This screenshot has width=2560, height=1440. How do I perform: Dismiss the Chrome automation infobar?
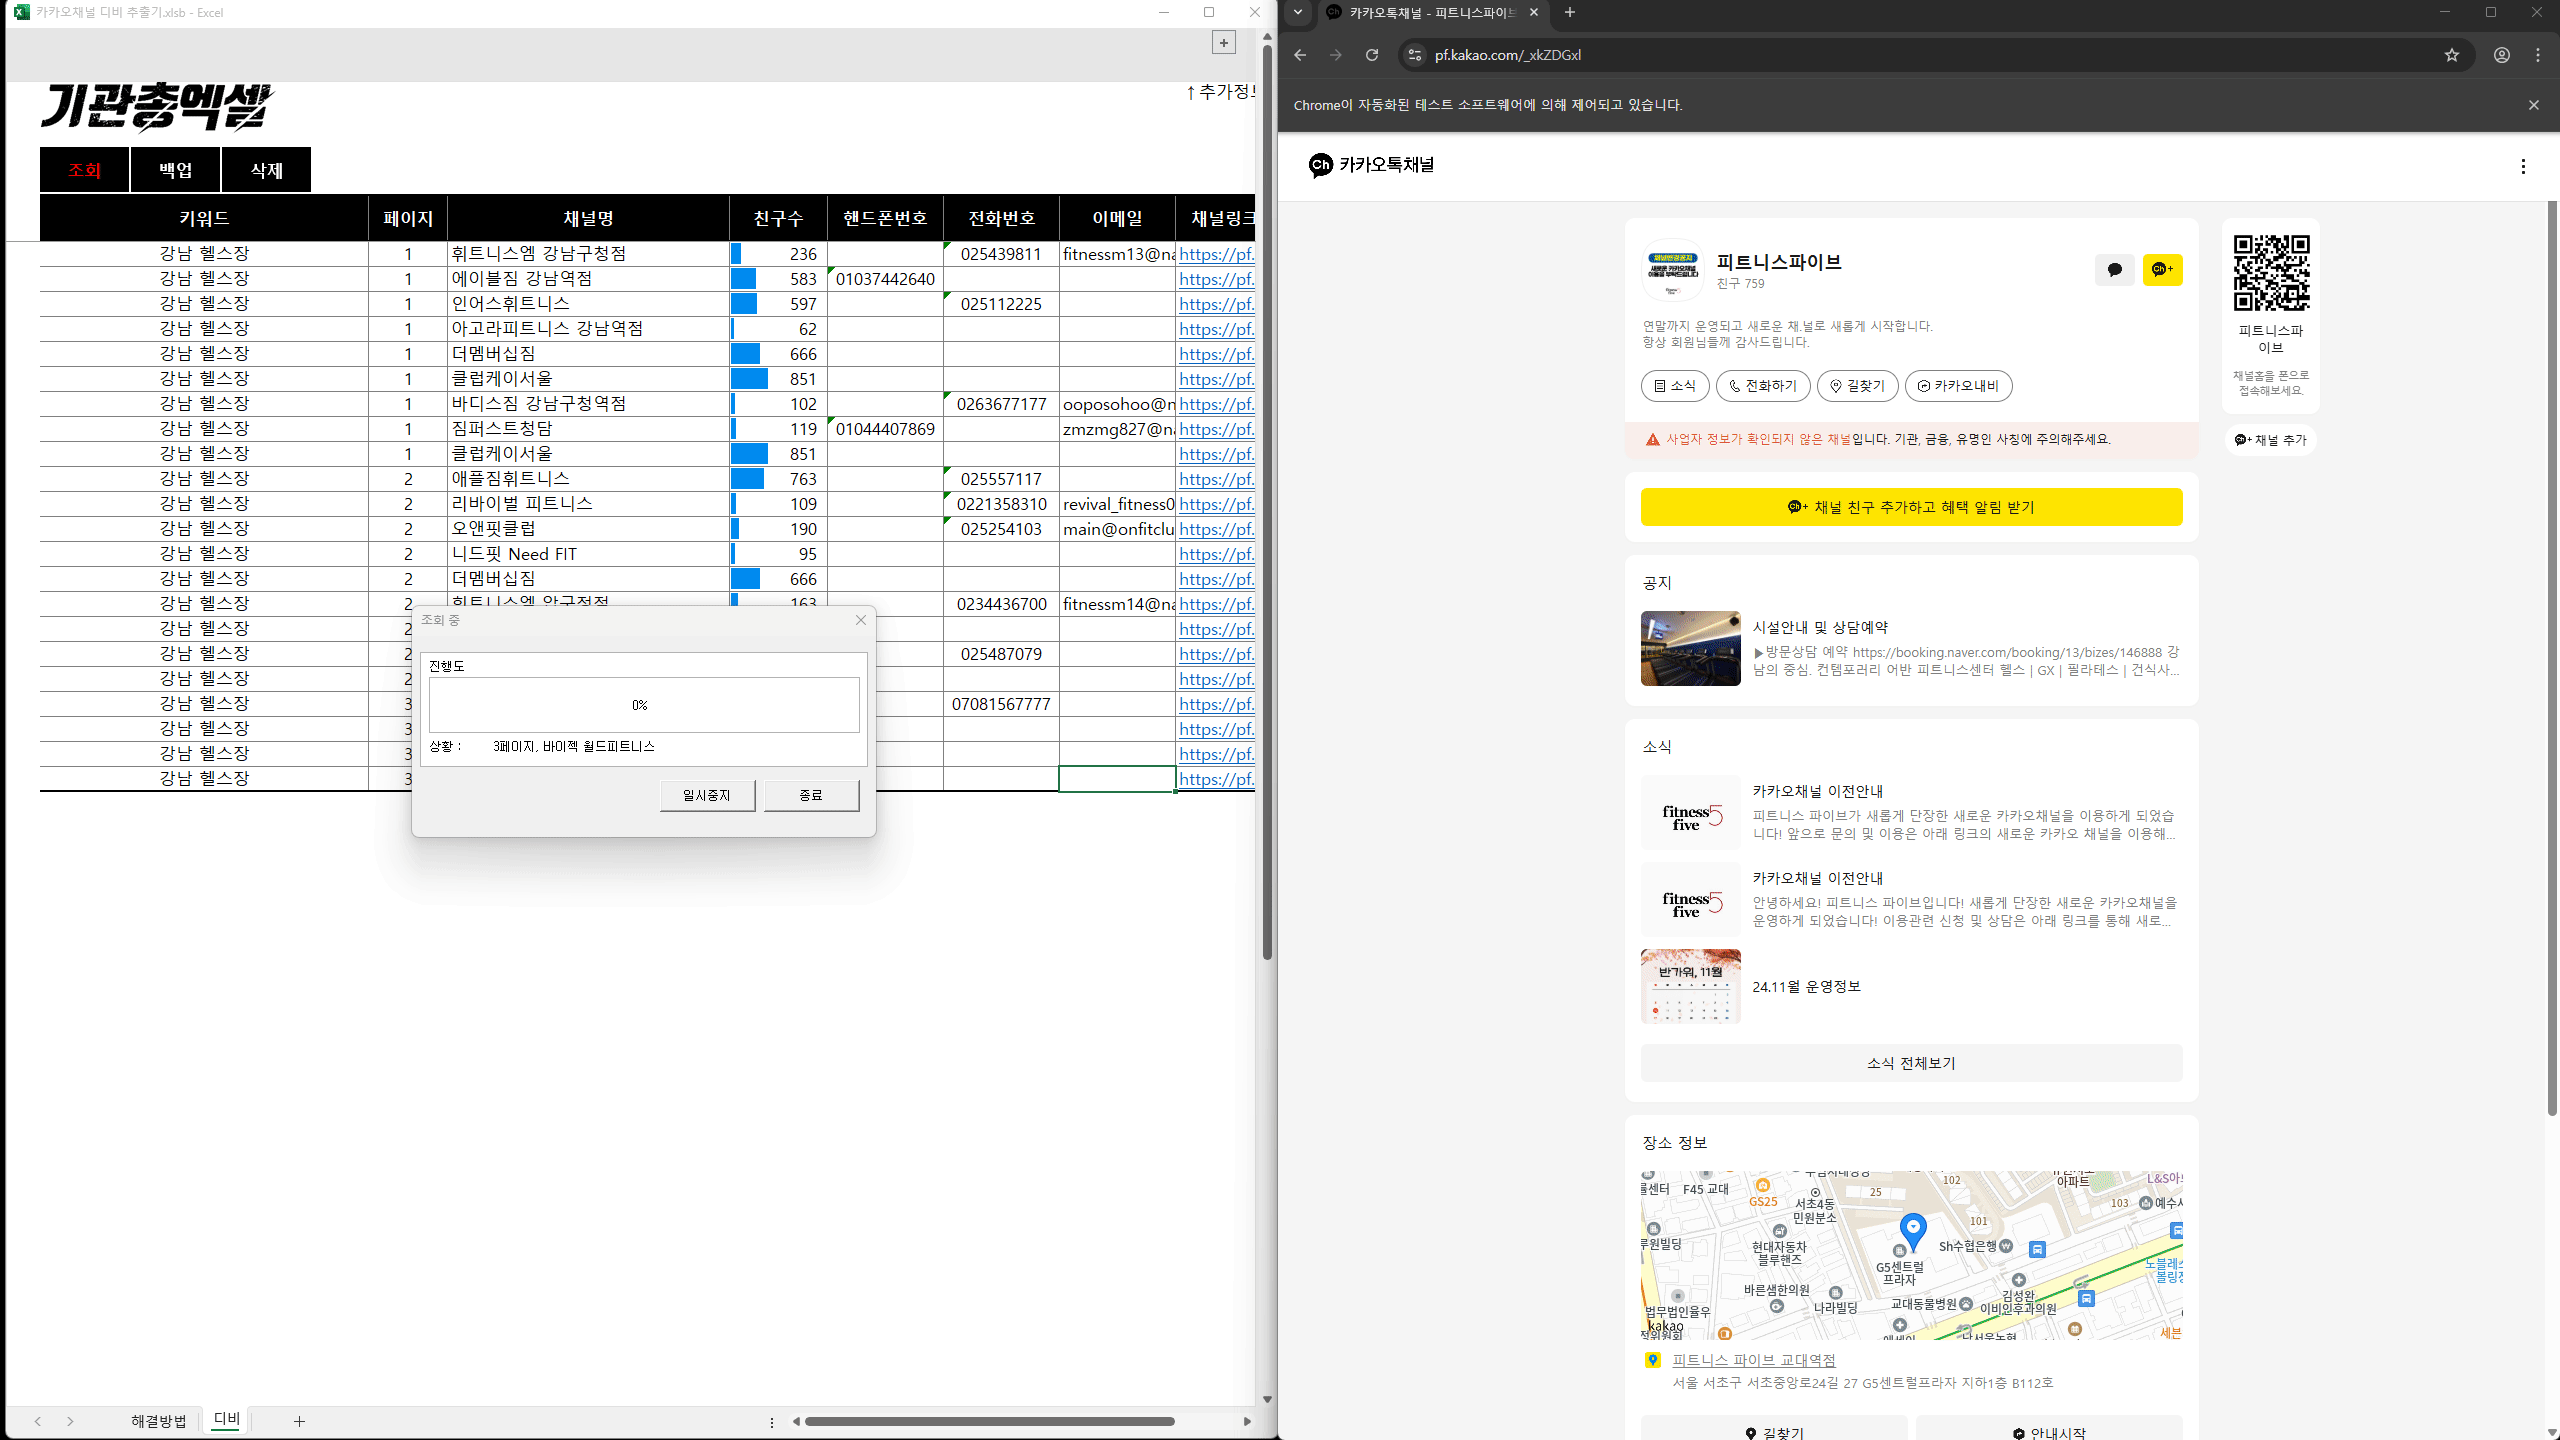2533,105
